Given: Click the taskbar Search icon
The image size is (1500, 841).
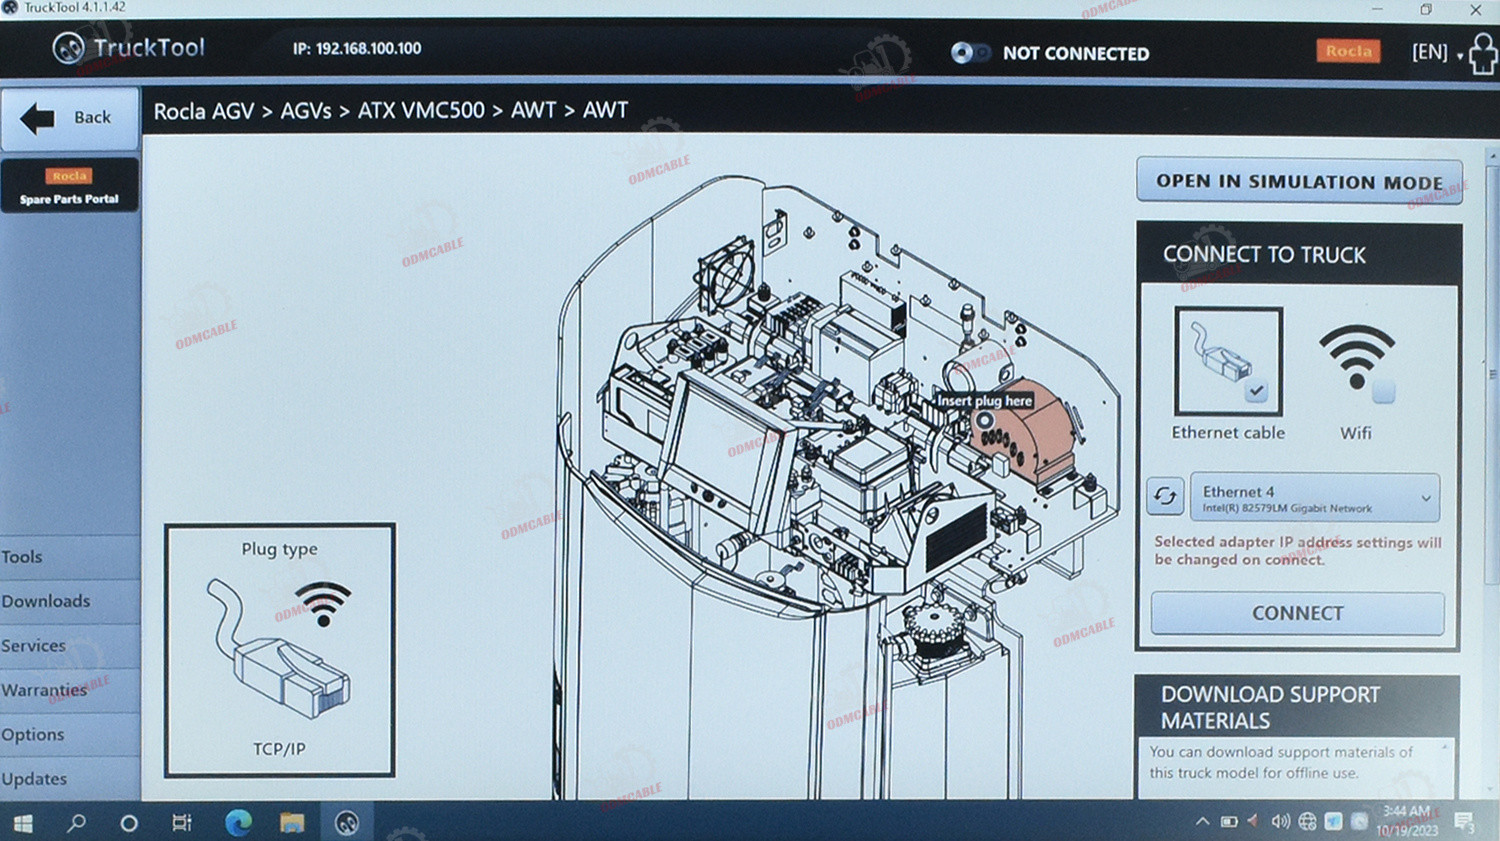Looking at the screenshot, I should pyautogui.click(x=76, y=823).
